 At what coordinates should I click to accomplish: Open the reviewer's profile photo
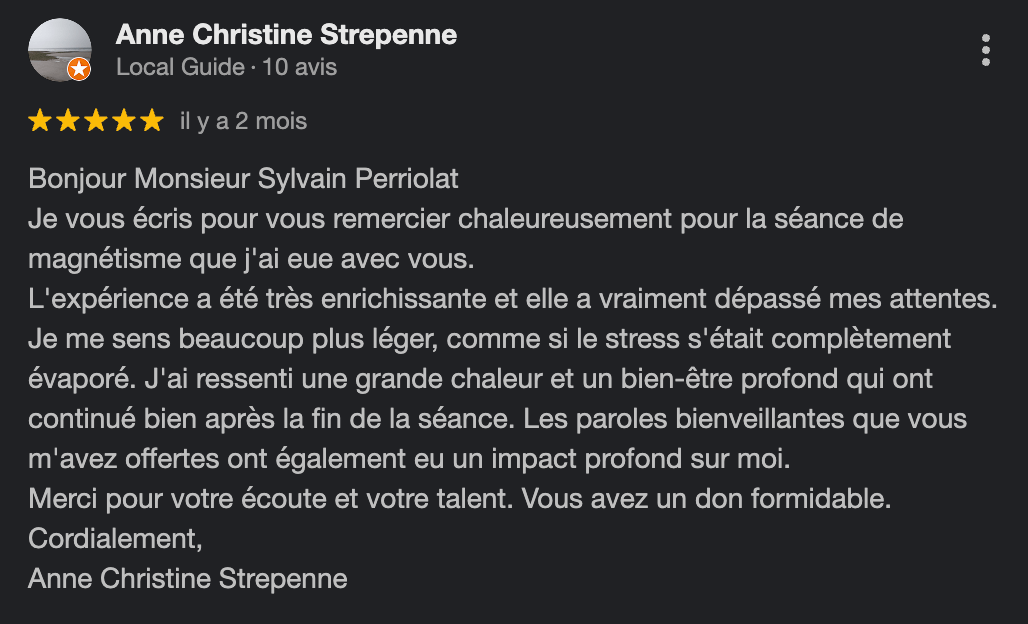[x=59, y=49]
